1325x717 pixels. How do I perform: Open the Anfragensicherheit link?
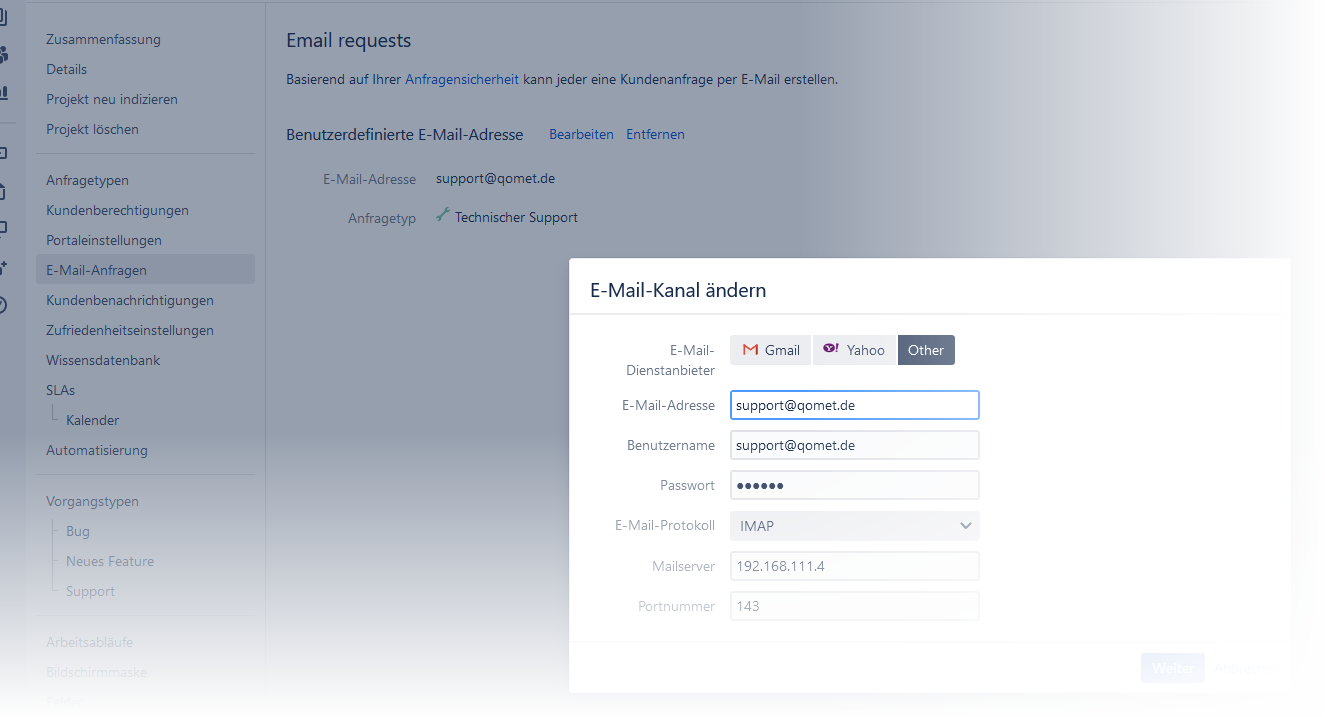point(462,79)
